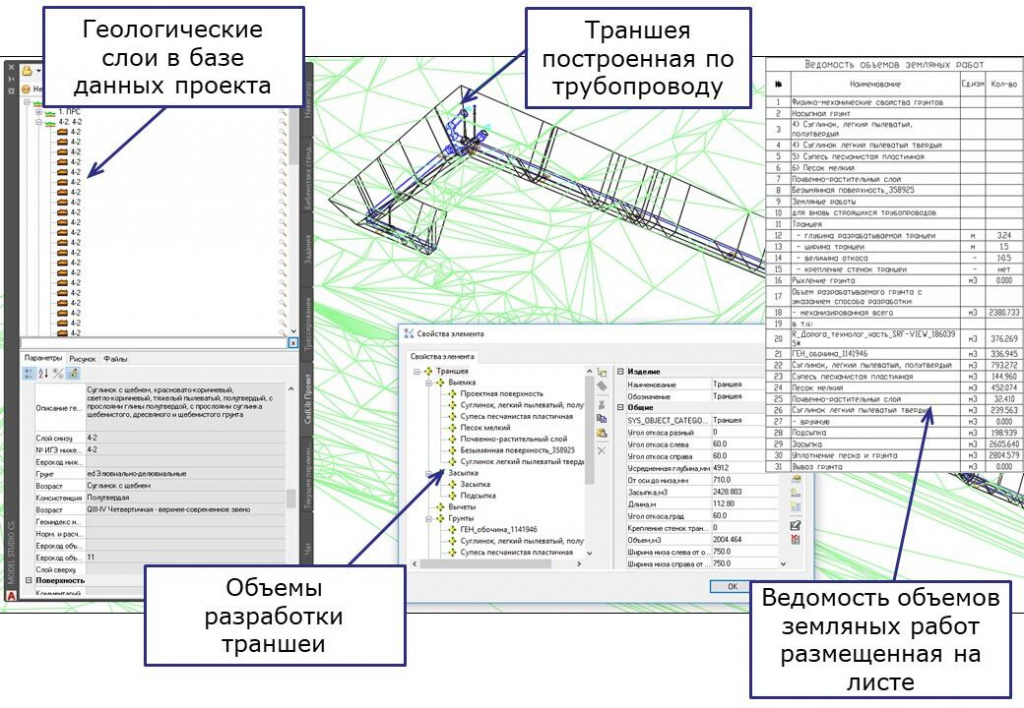Click the down arrow of the layer tree scrollbar
Screen dimensions: 1024x708
coord(293,331)
